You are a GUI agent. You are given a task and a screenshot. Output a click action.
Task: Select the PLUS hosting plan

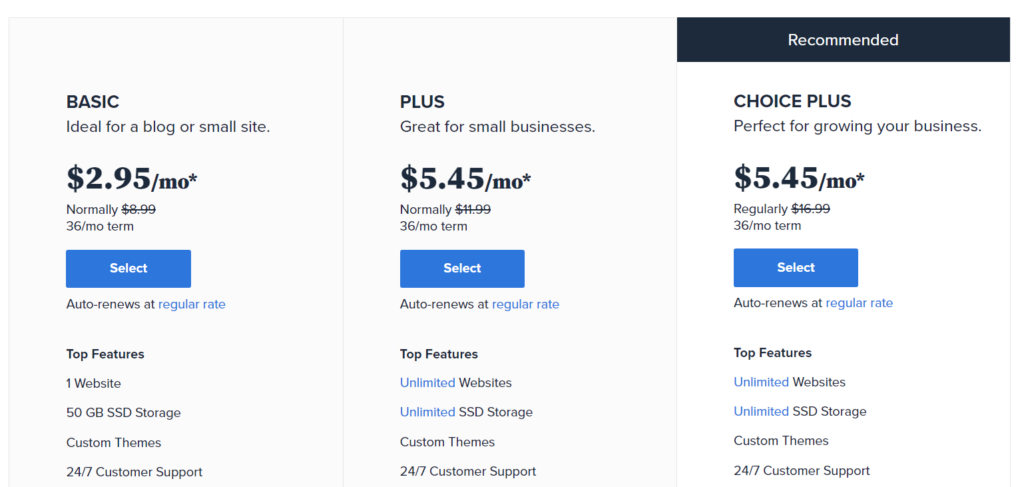click(462, 268)
